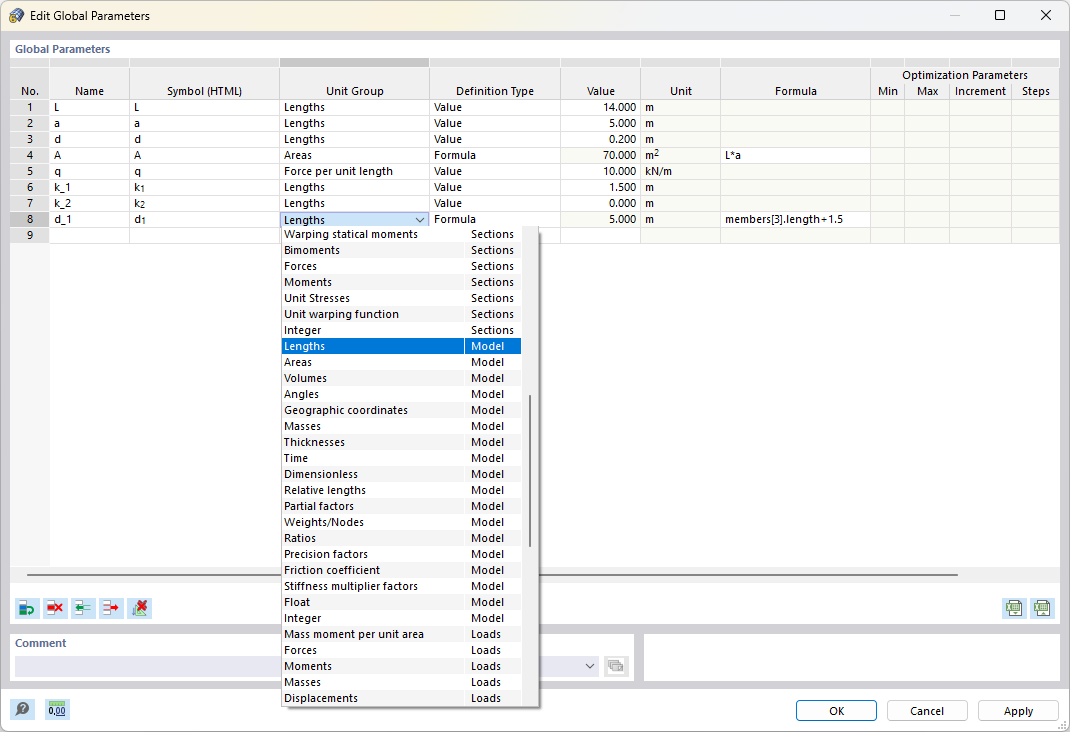Click the Apply button
Viewport: 1070px width, 732px height.
[x=1018, y=710]
